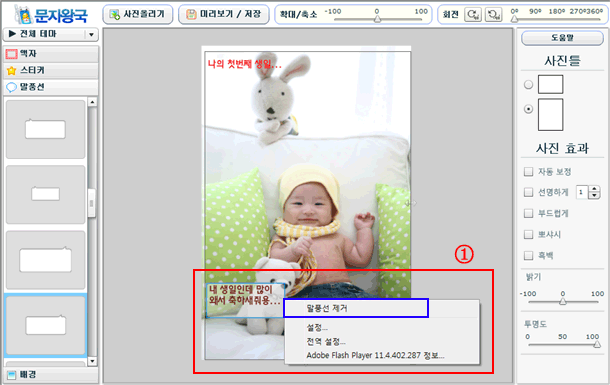The width and height of the screenshot is (610, 385).
Task: Expand the 전체 테마 theme dropdown
Action: click(91, 35)
